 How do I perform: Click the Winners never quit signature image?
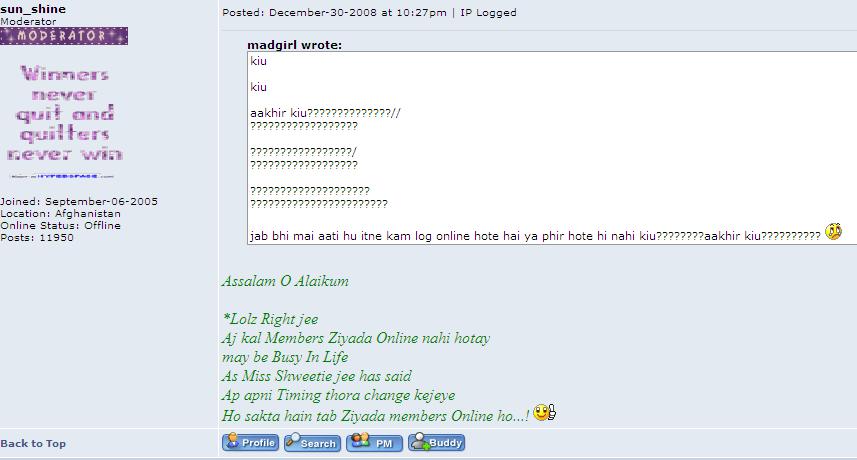(64, 113)
